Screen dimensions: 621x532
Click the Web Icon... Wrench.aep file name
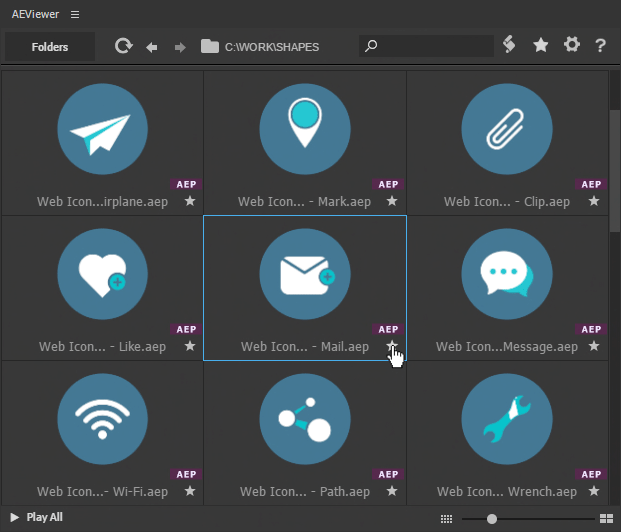click(x=507, y=492)
